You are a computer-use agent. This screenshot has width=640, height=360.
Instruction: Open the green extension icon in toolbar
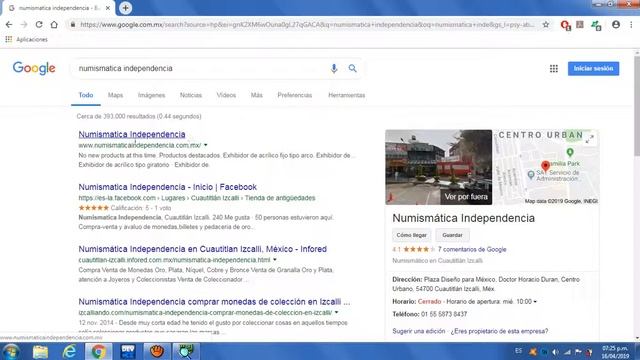(596, 25)
